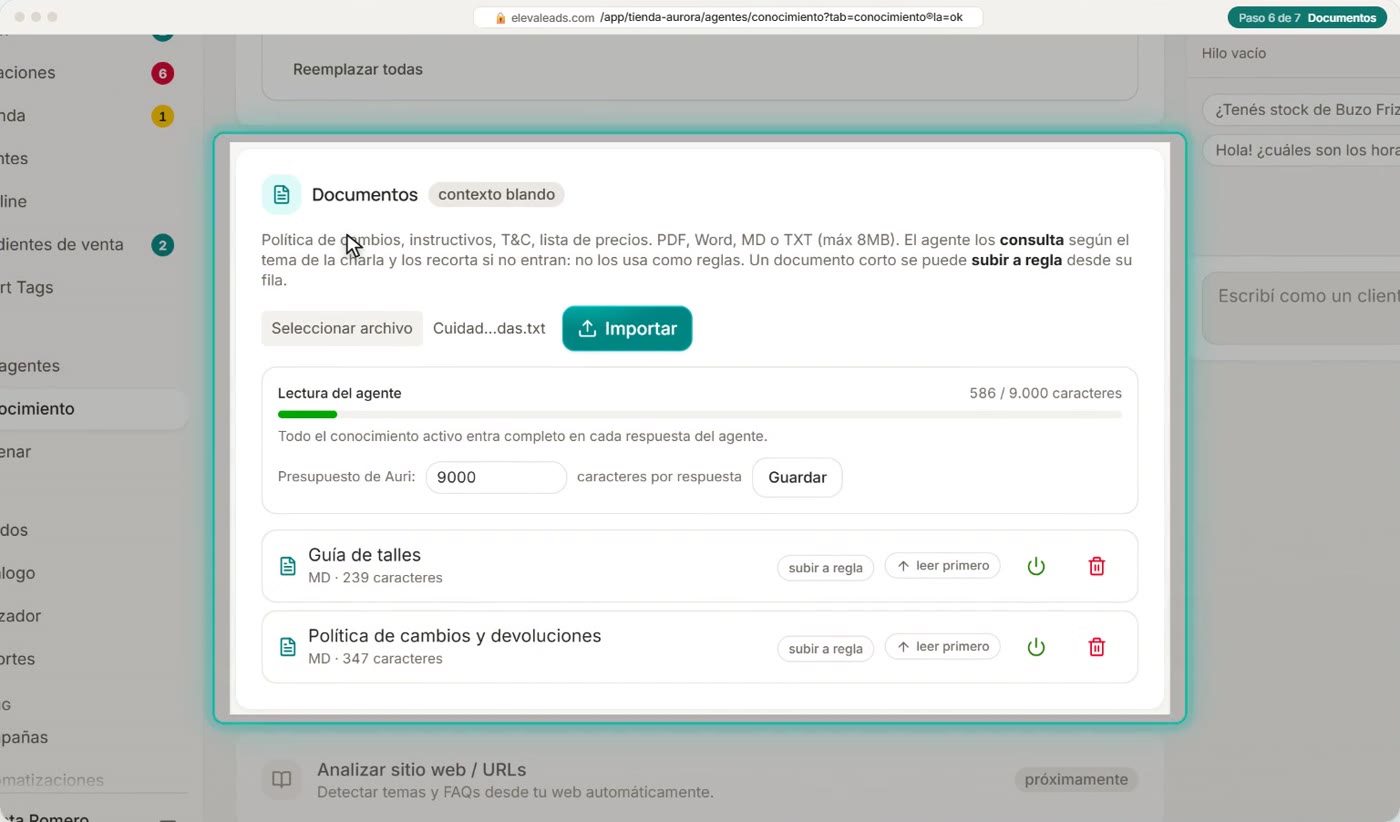Click the Lectura del agente progress bar
The height and width of the screenshot is (822, 1400).
700,414
